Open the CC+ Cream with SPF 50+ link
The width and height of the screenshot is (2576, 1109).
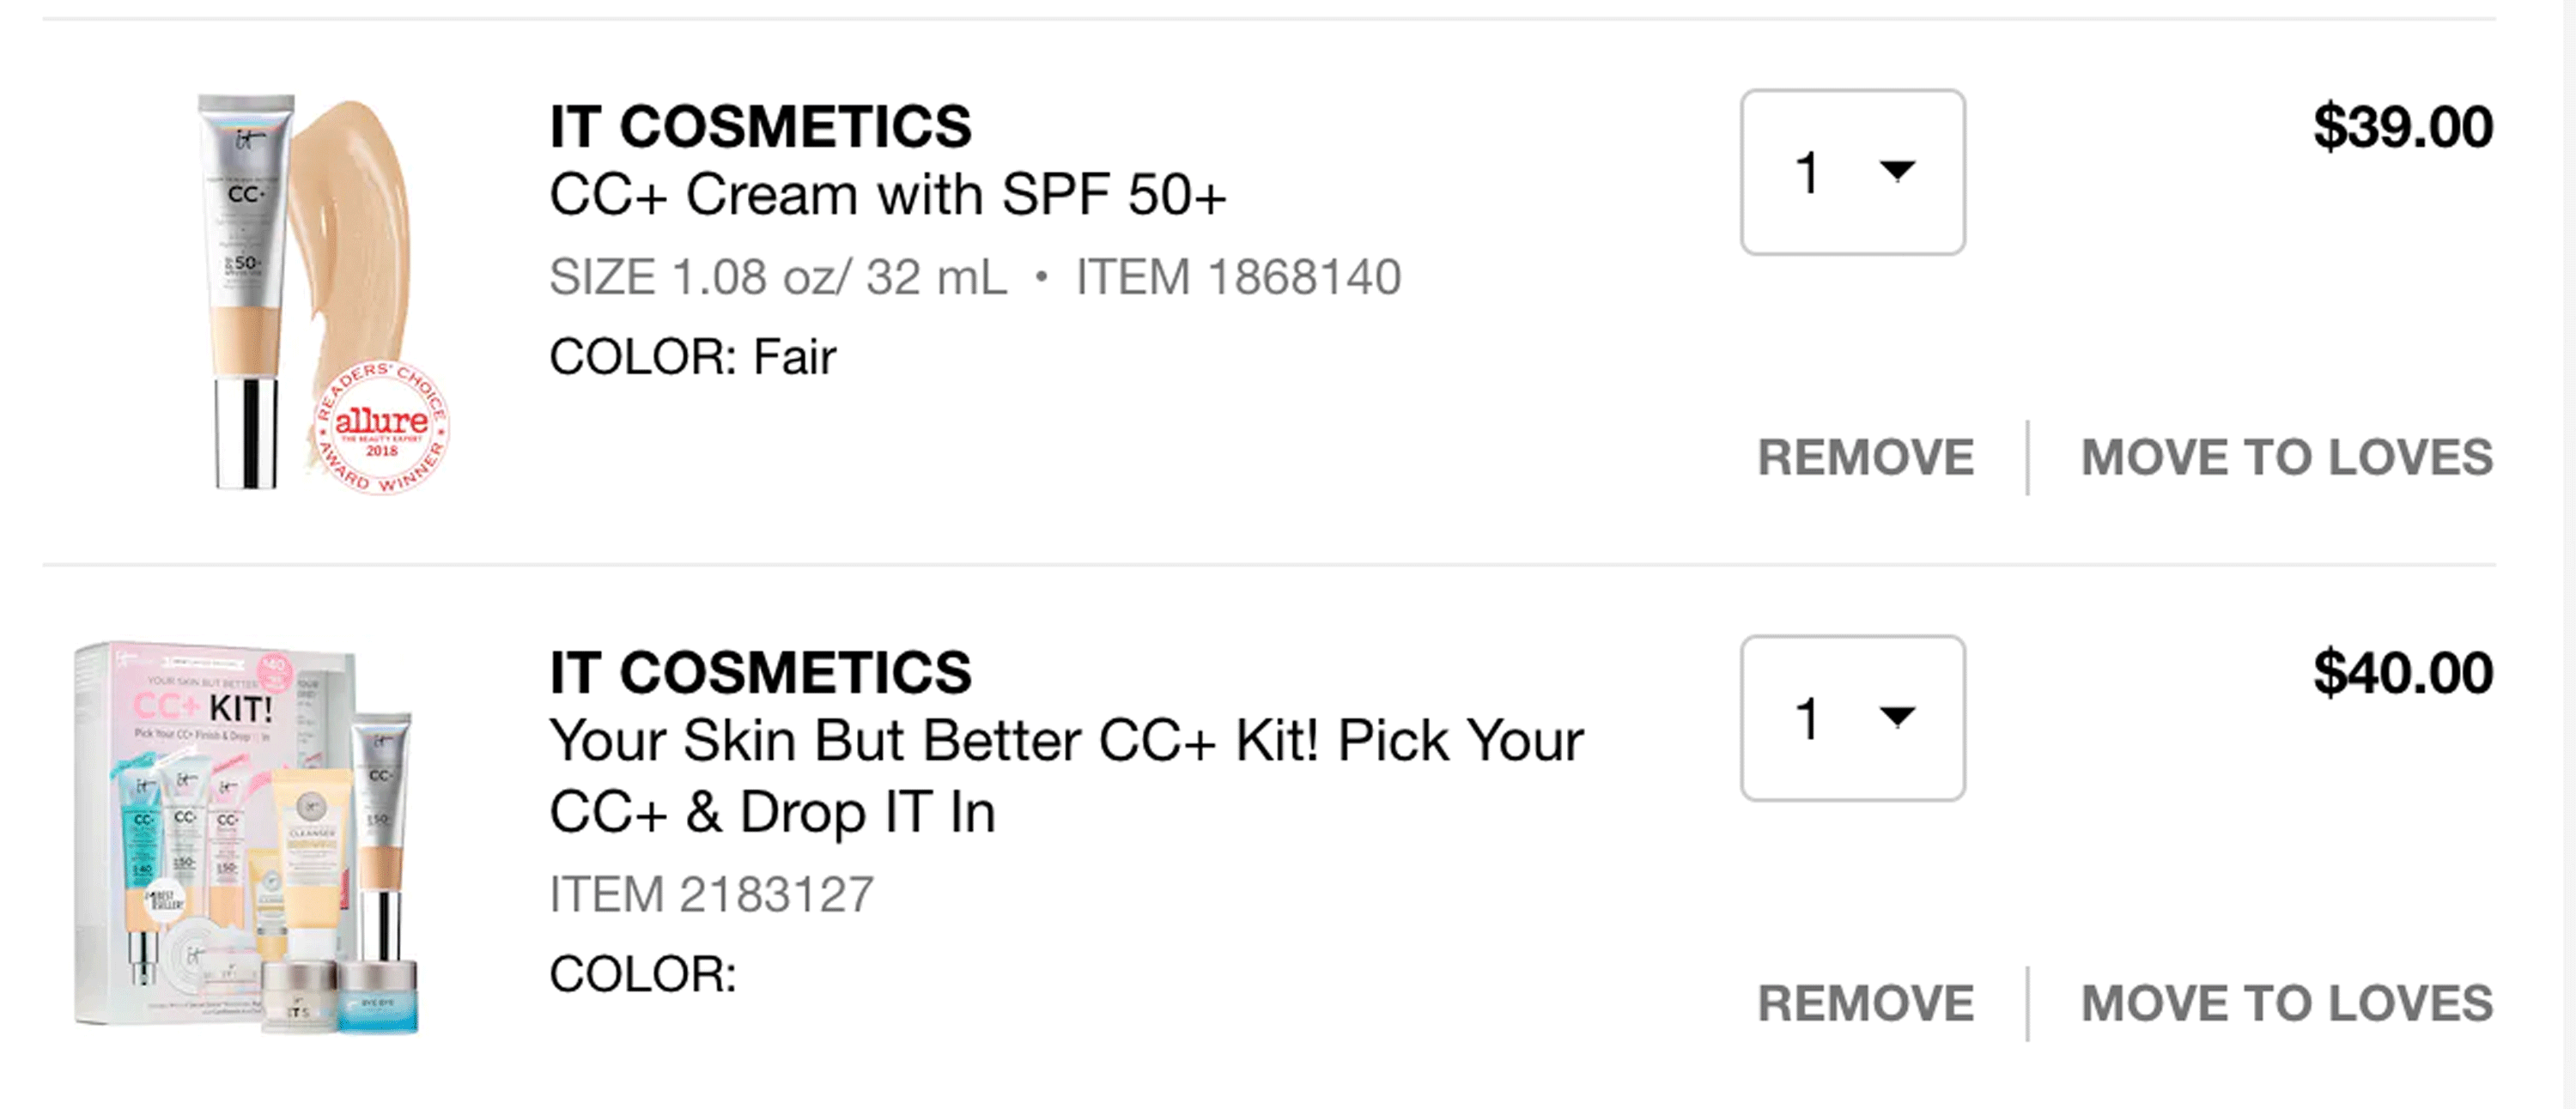[x=887, y=195]
